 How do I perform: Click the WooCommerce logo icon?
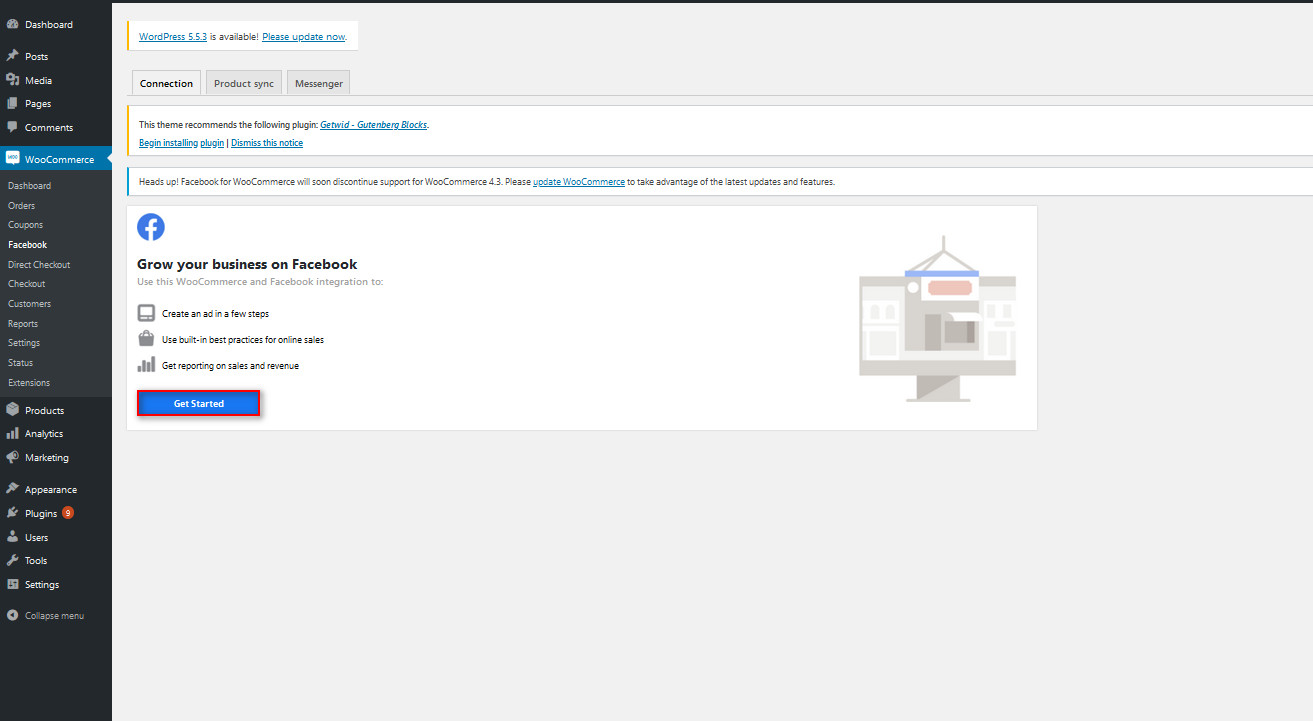(12, 158)
